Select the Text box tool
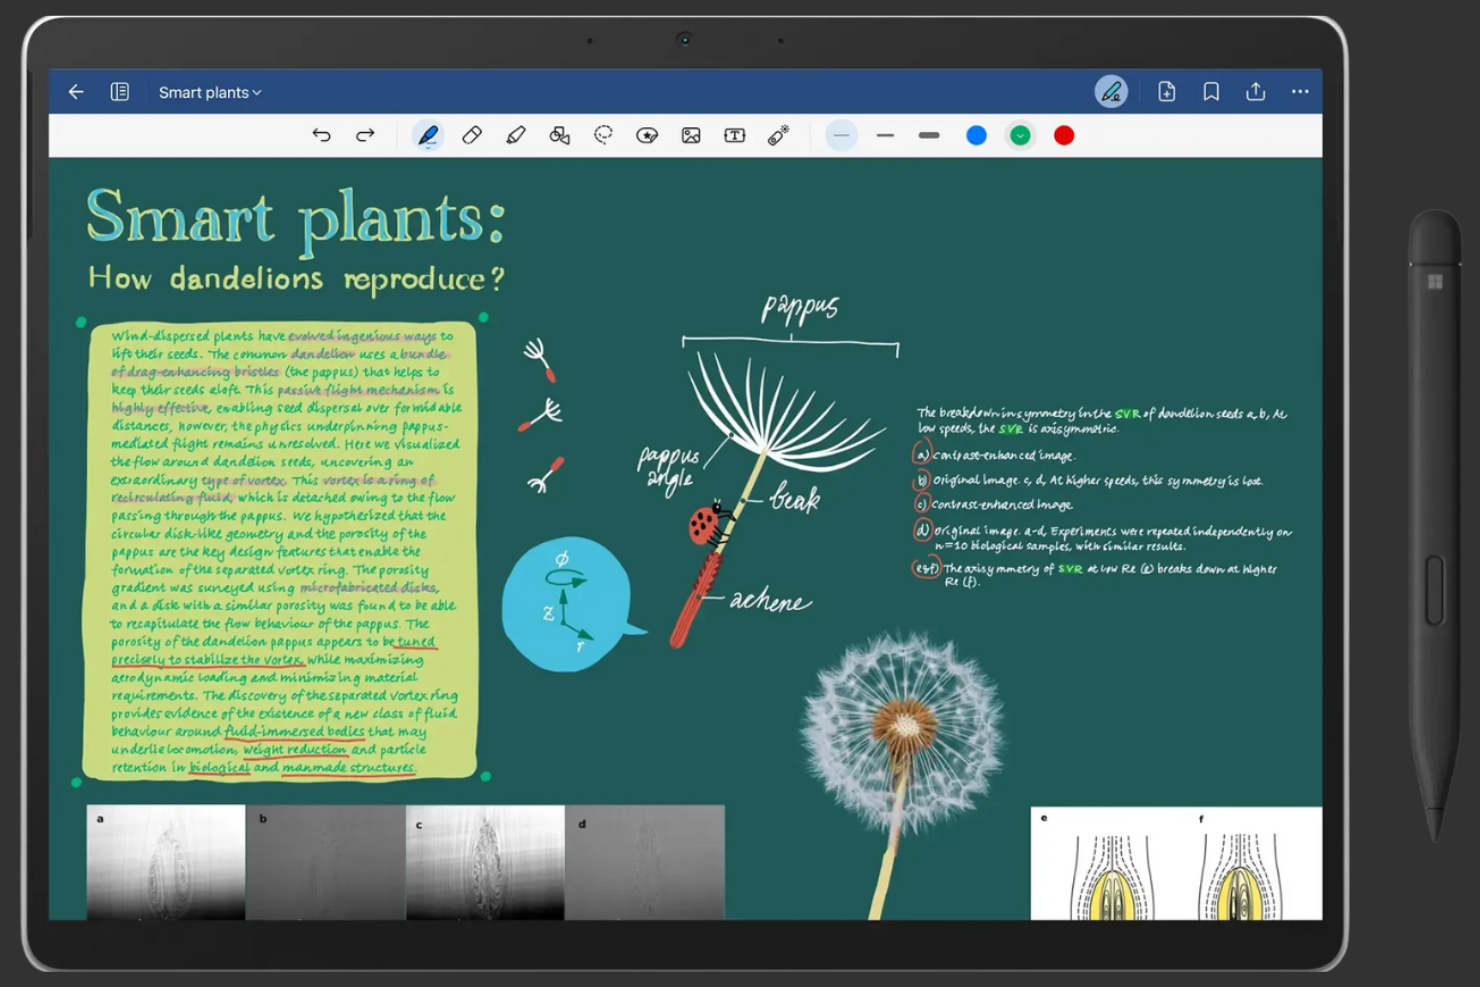 [x=734, y=135]
